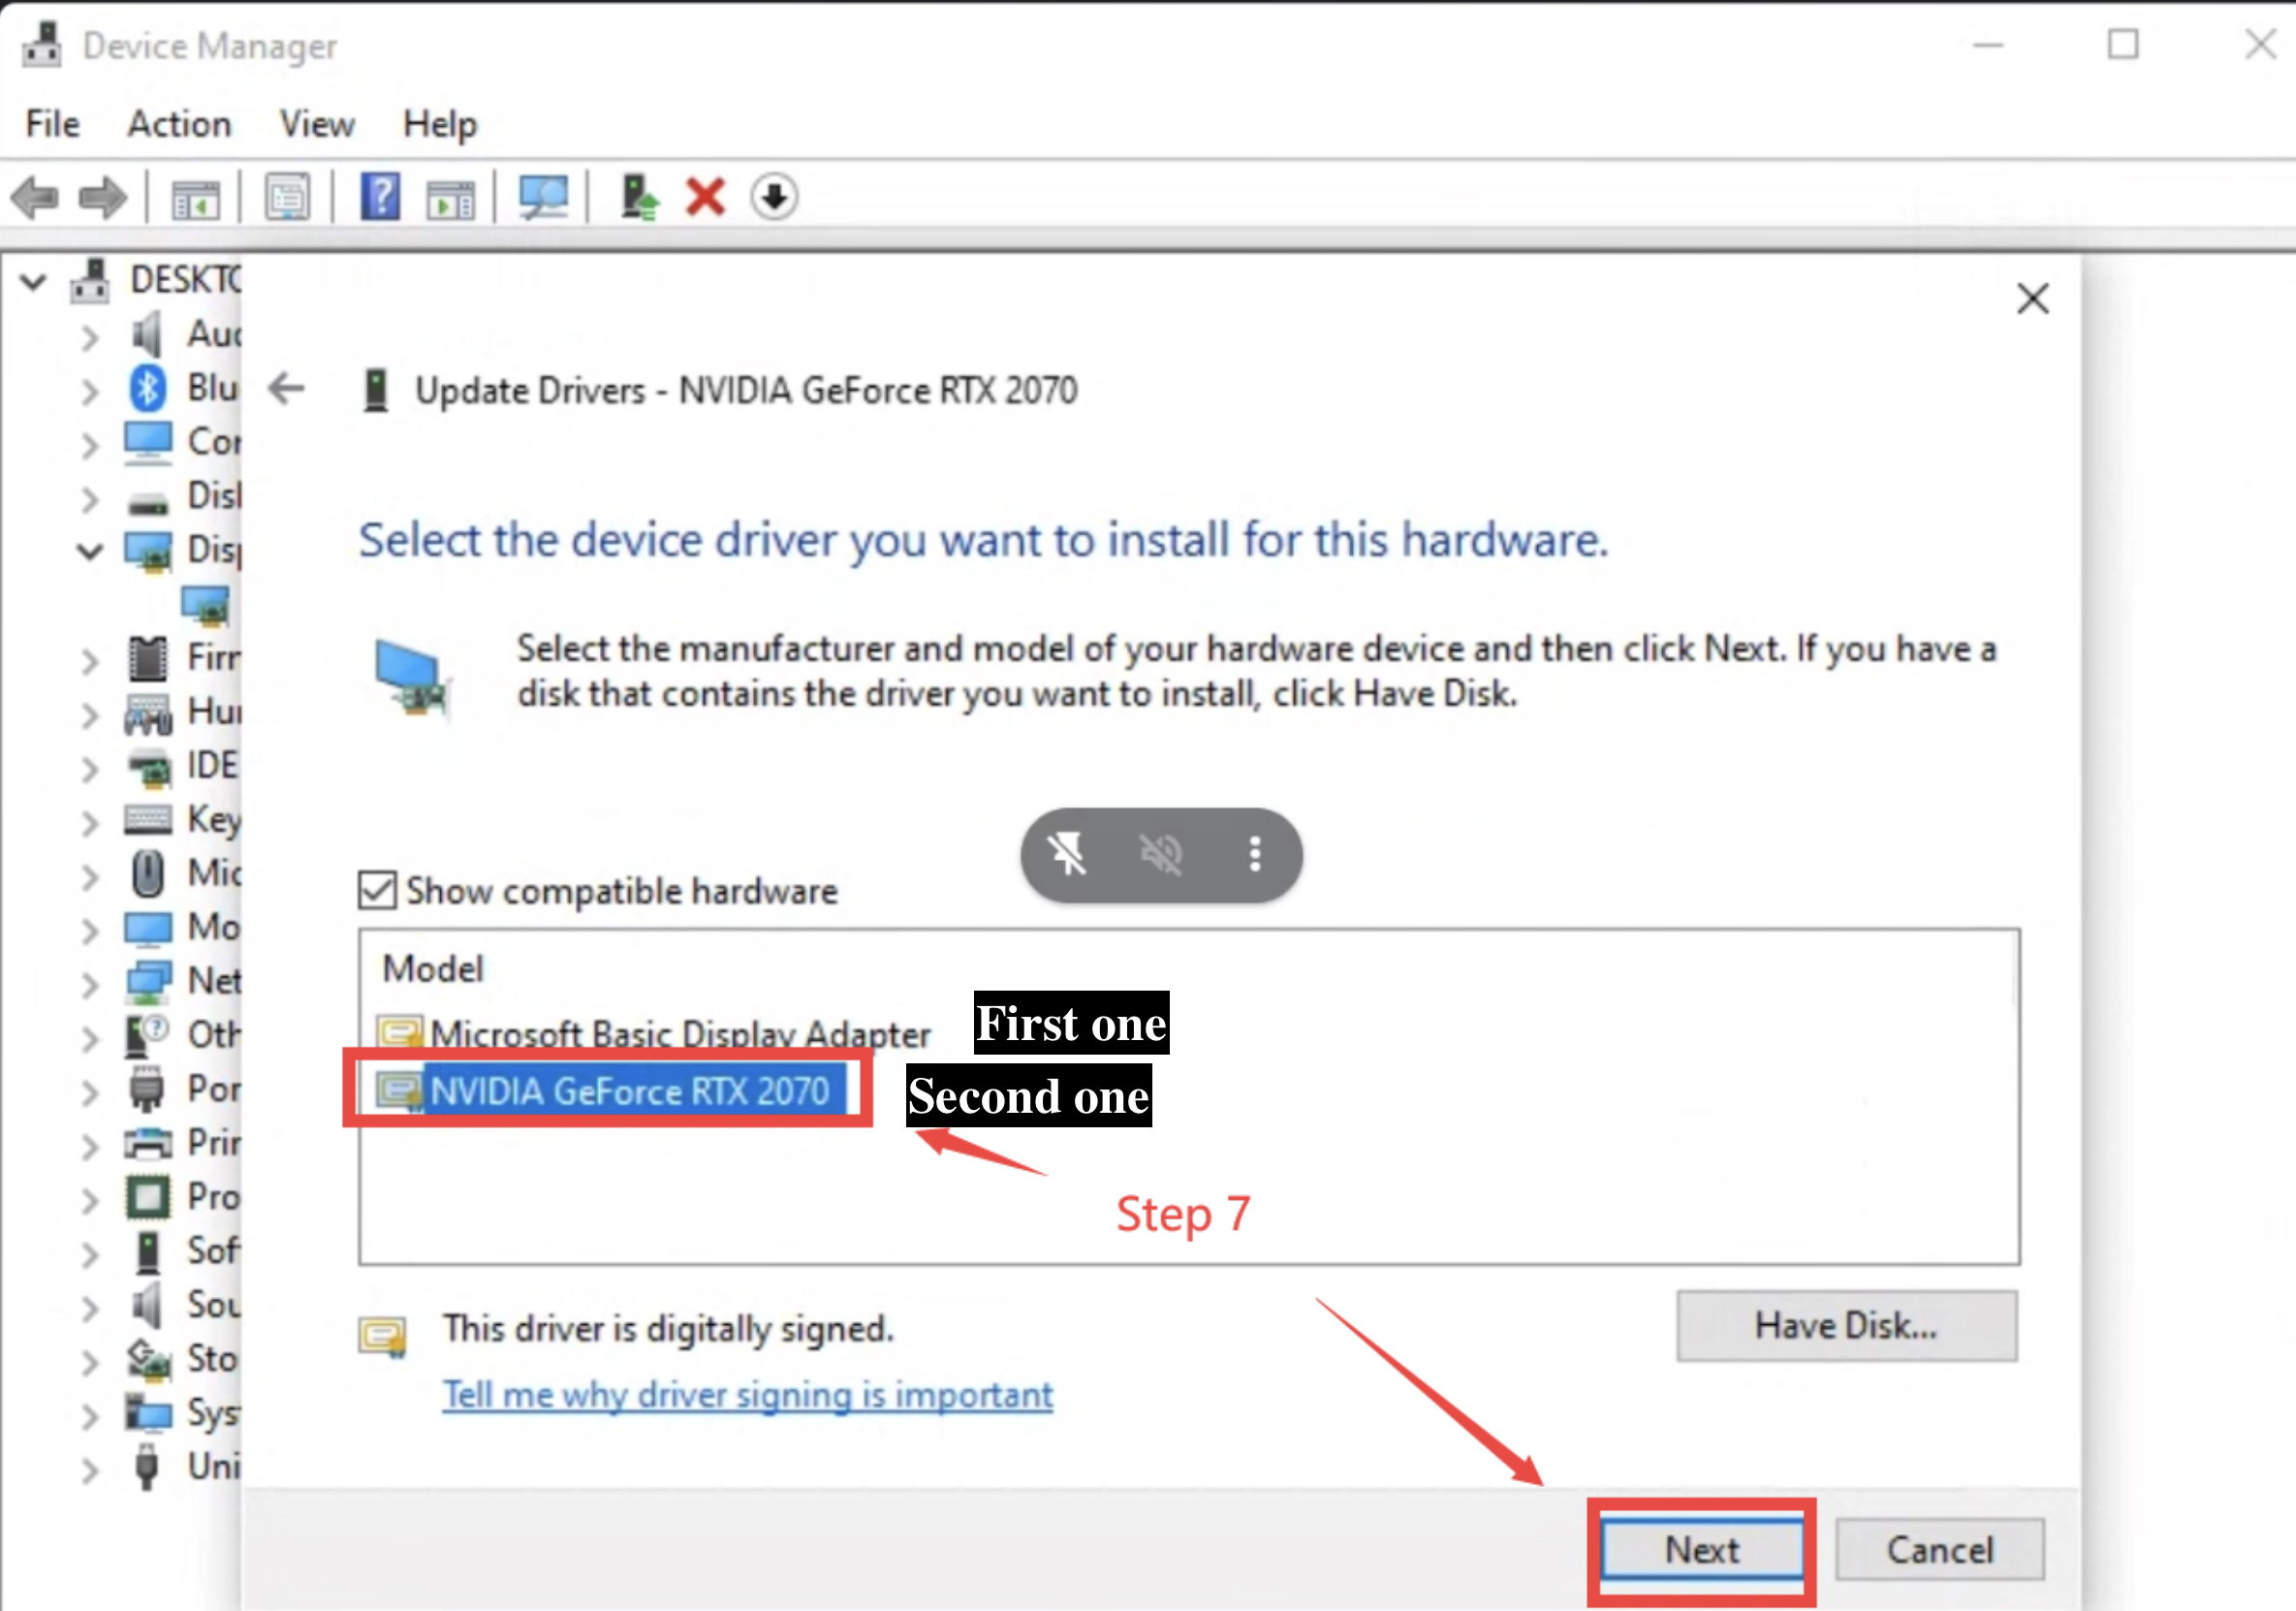This screenshot has height=1611, width=2296.
Task: Expand the Computer category
Action: click(x=90, y=444)
